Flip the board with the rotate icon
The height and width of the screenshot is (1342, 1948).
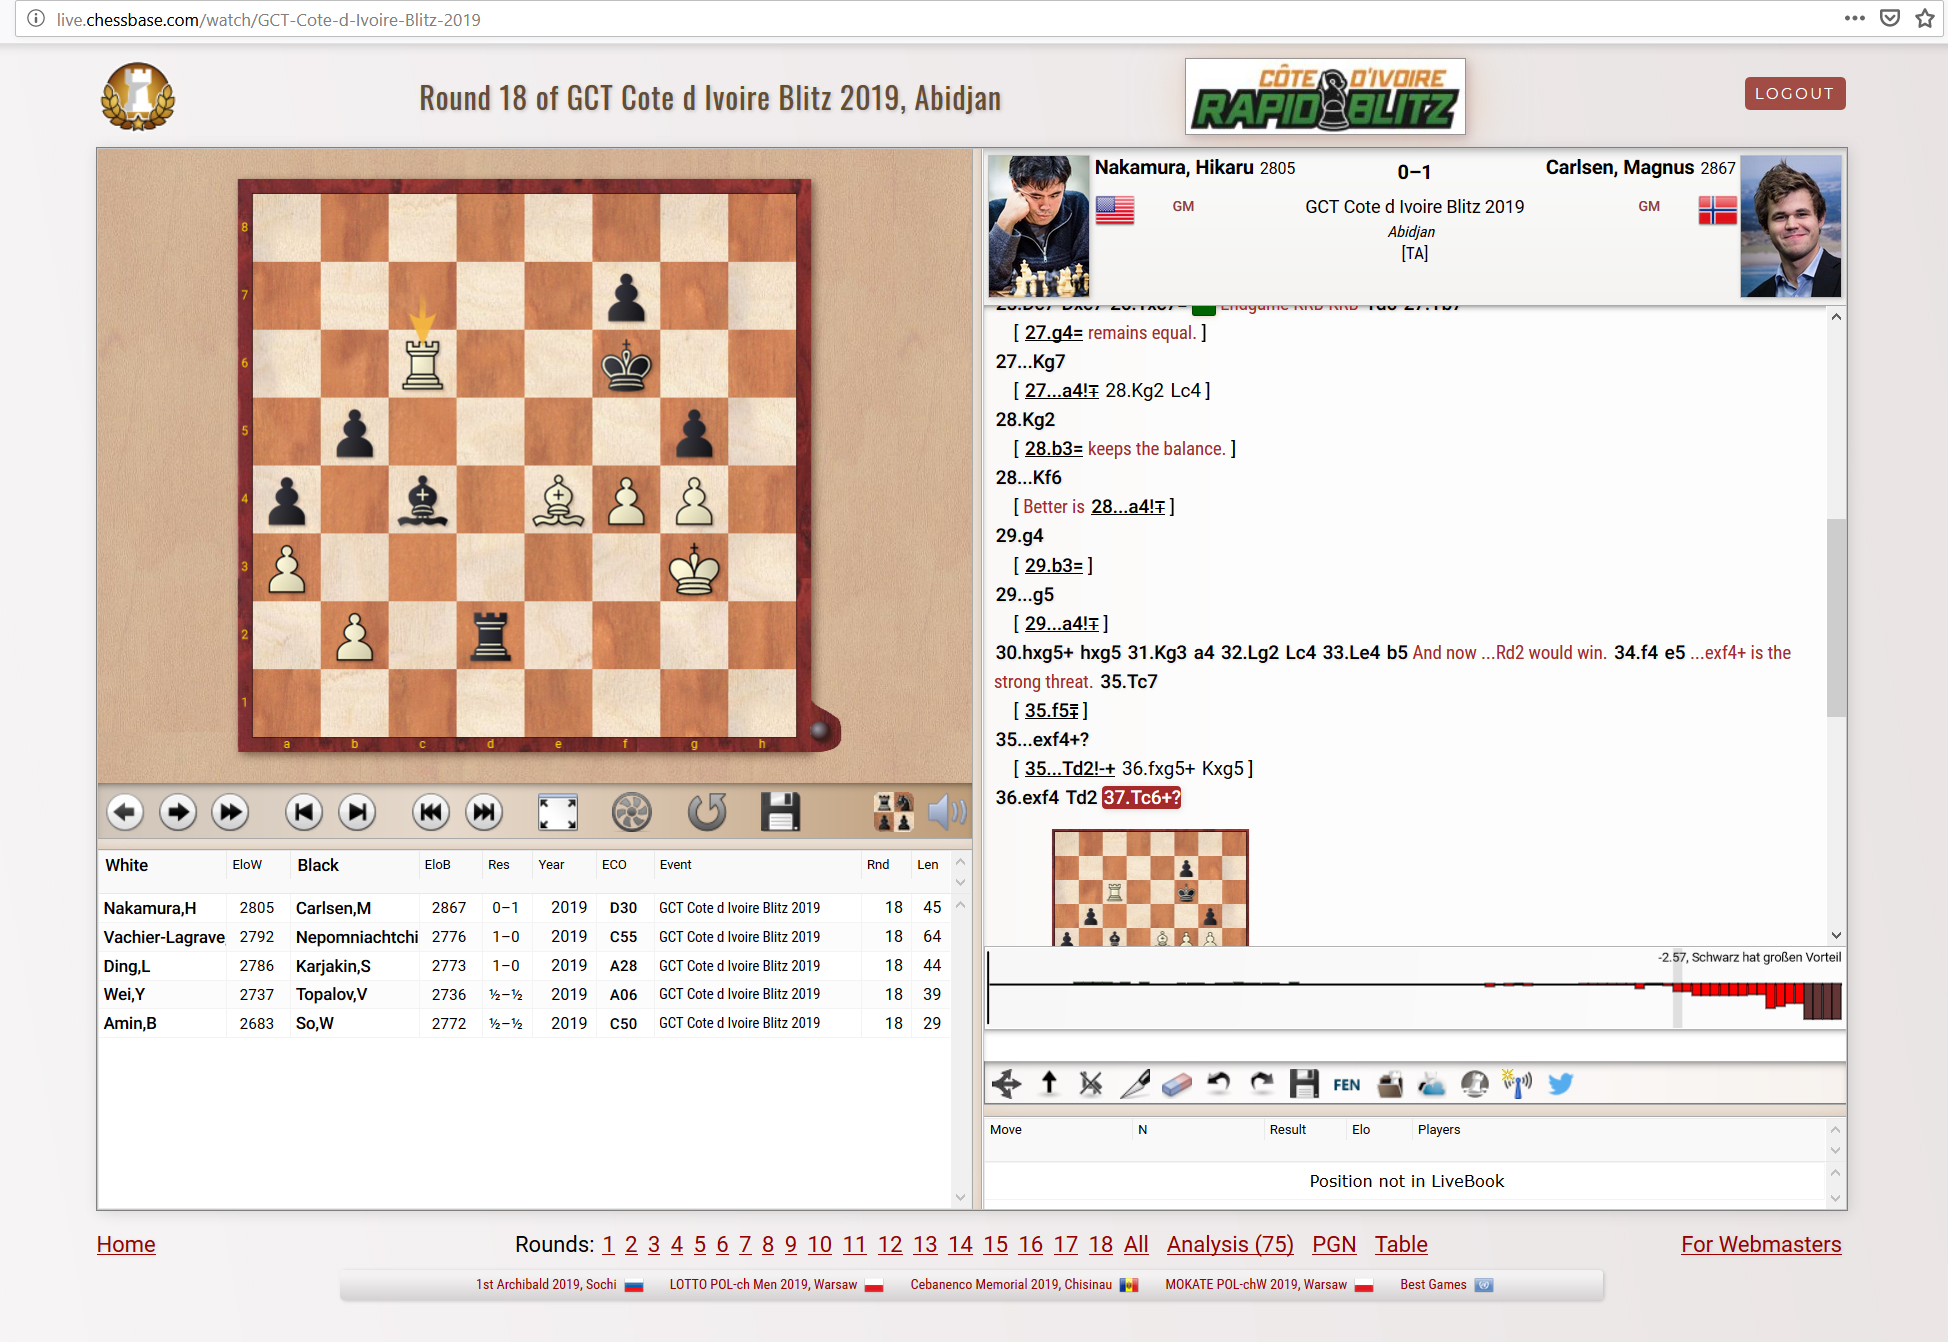tap(706, 812)
